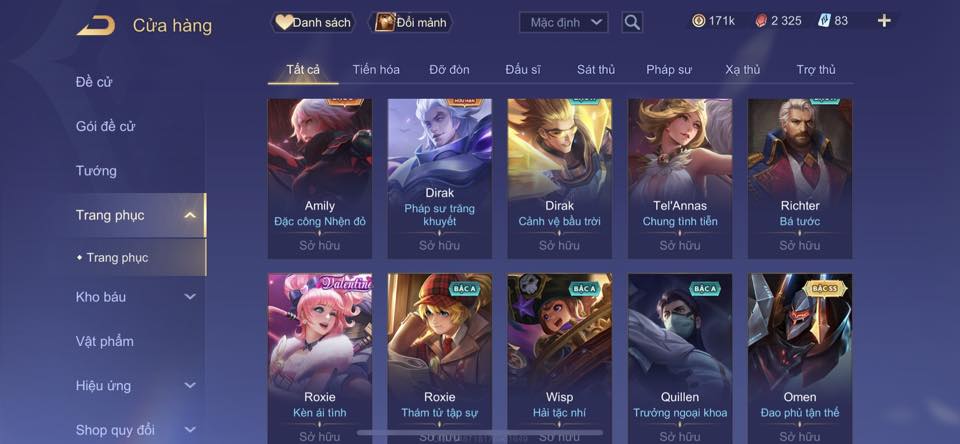Select the Amily Đặc công Nhện đỏ skin card
This screenshot has width=960, height=444.
coord(320,179)
